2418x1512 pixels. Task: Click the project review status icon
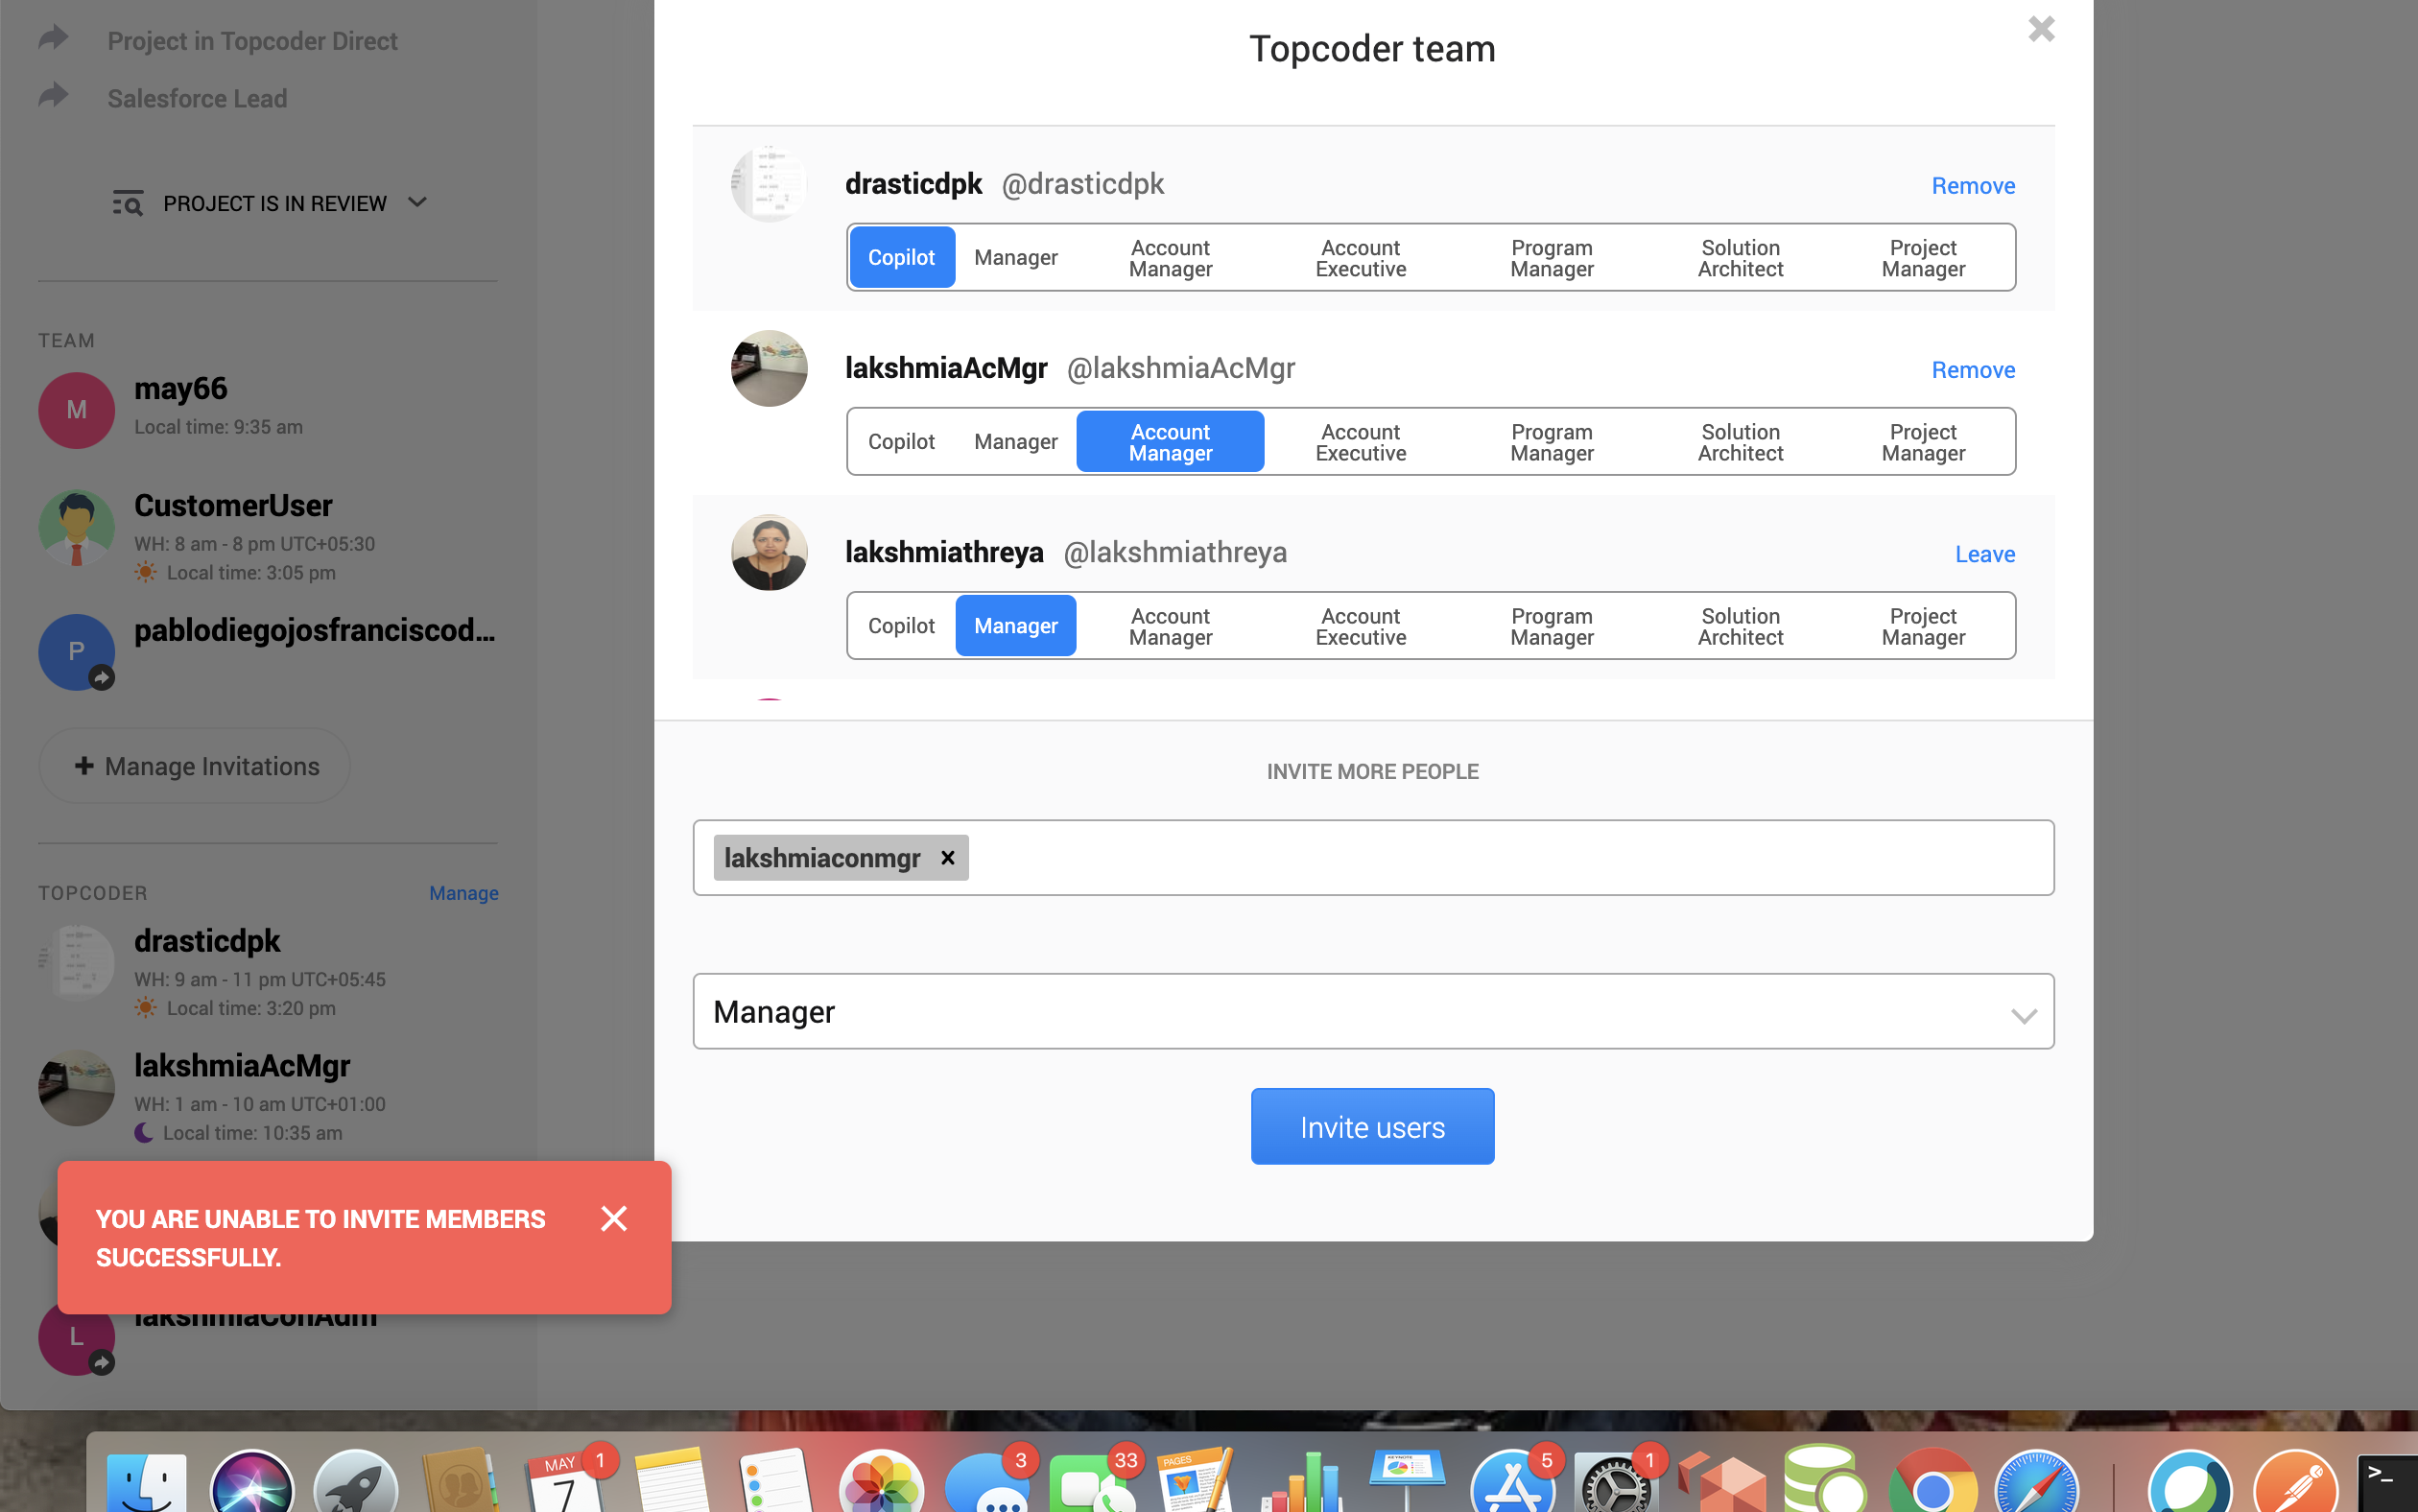127,203
